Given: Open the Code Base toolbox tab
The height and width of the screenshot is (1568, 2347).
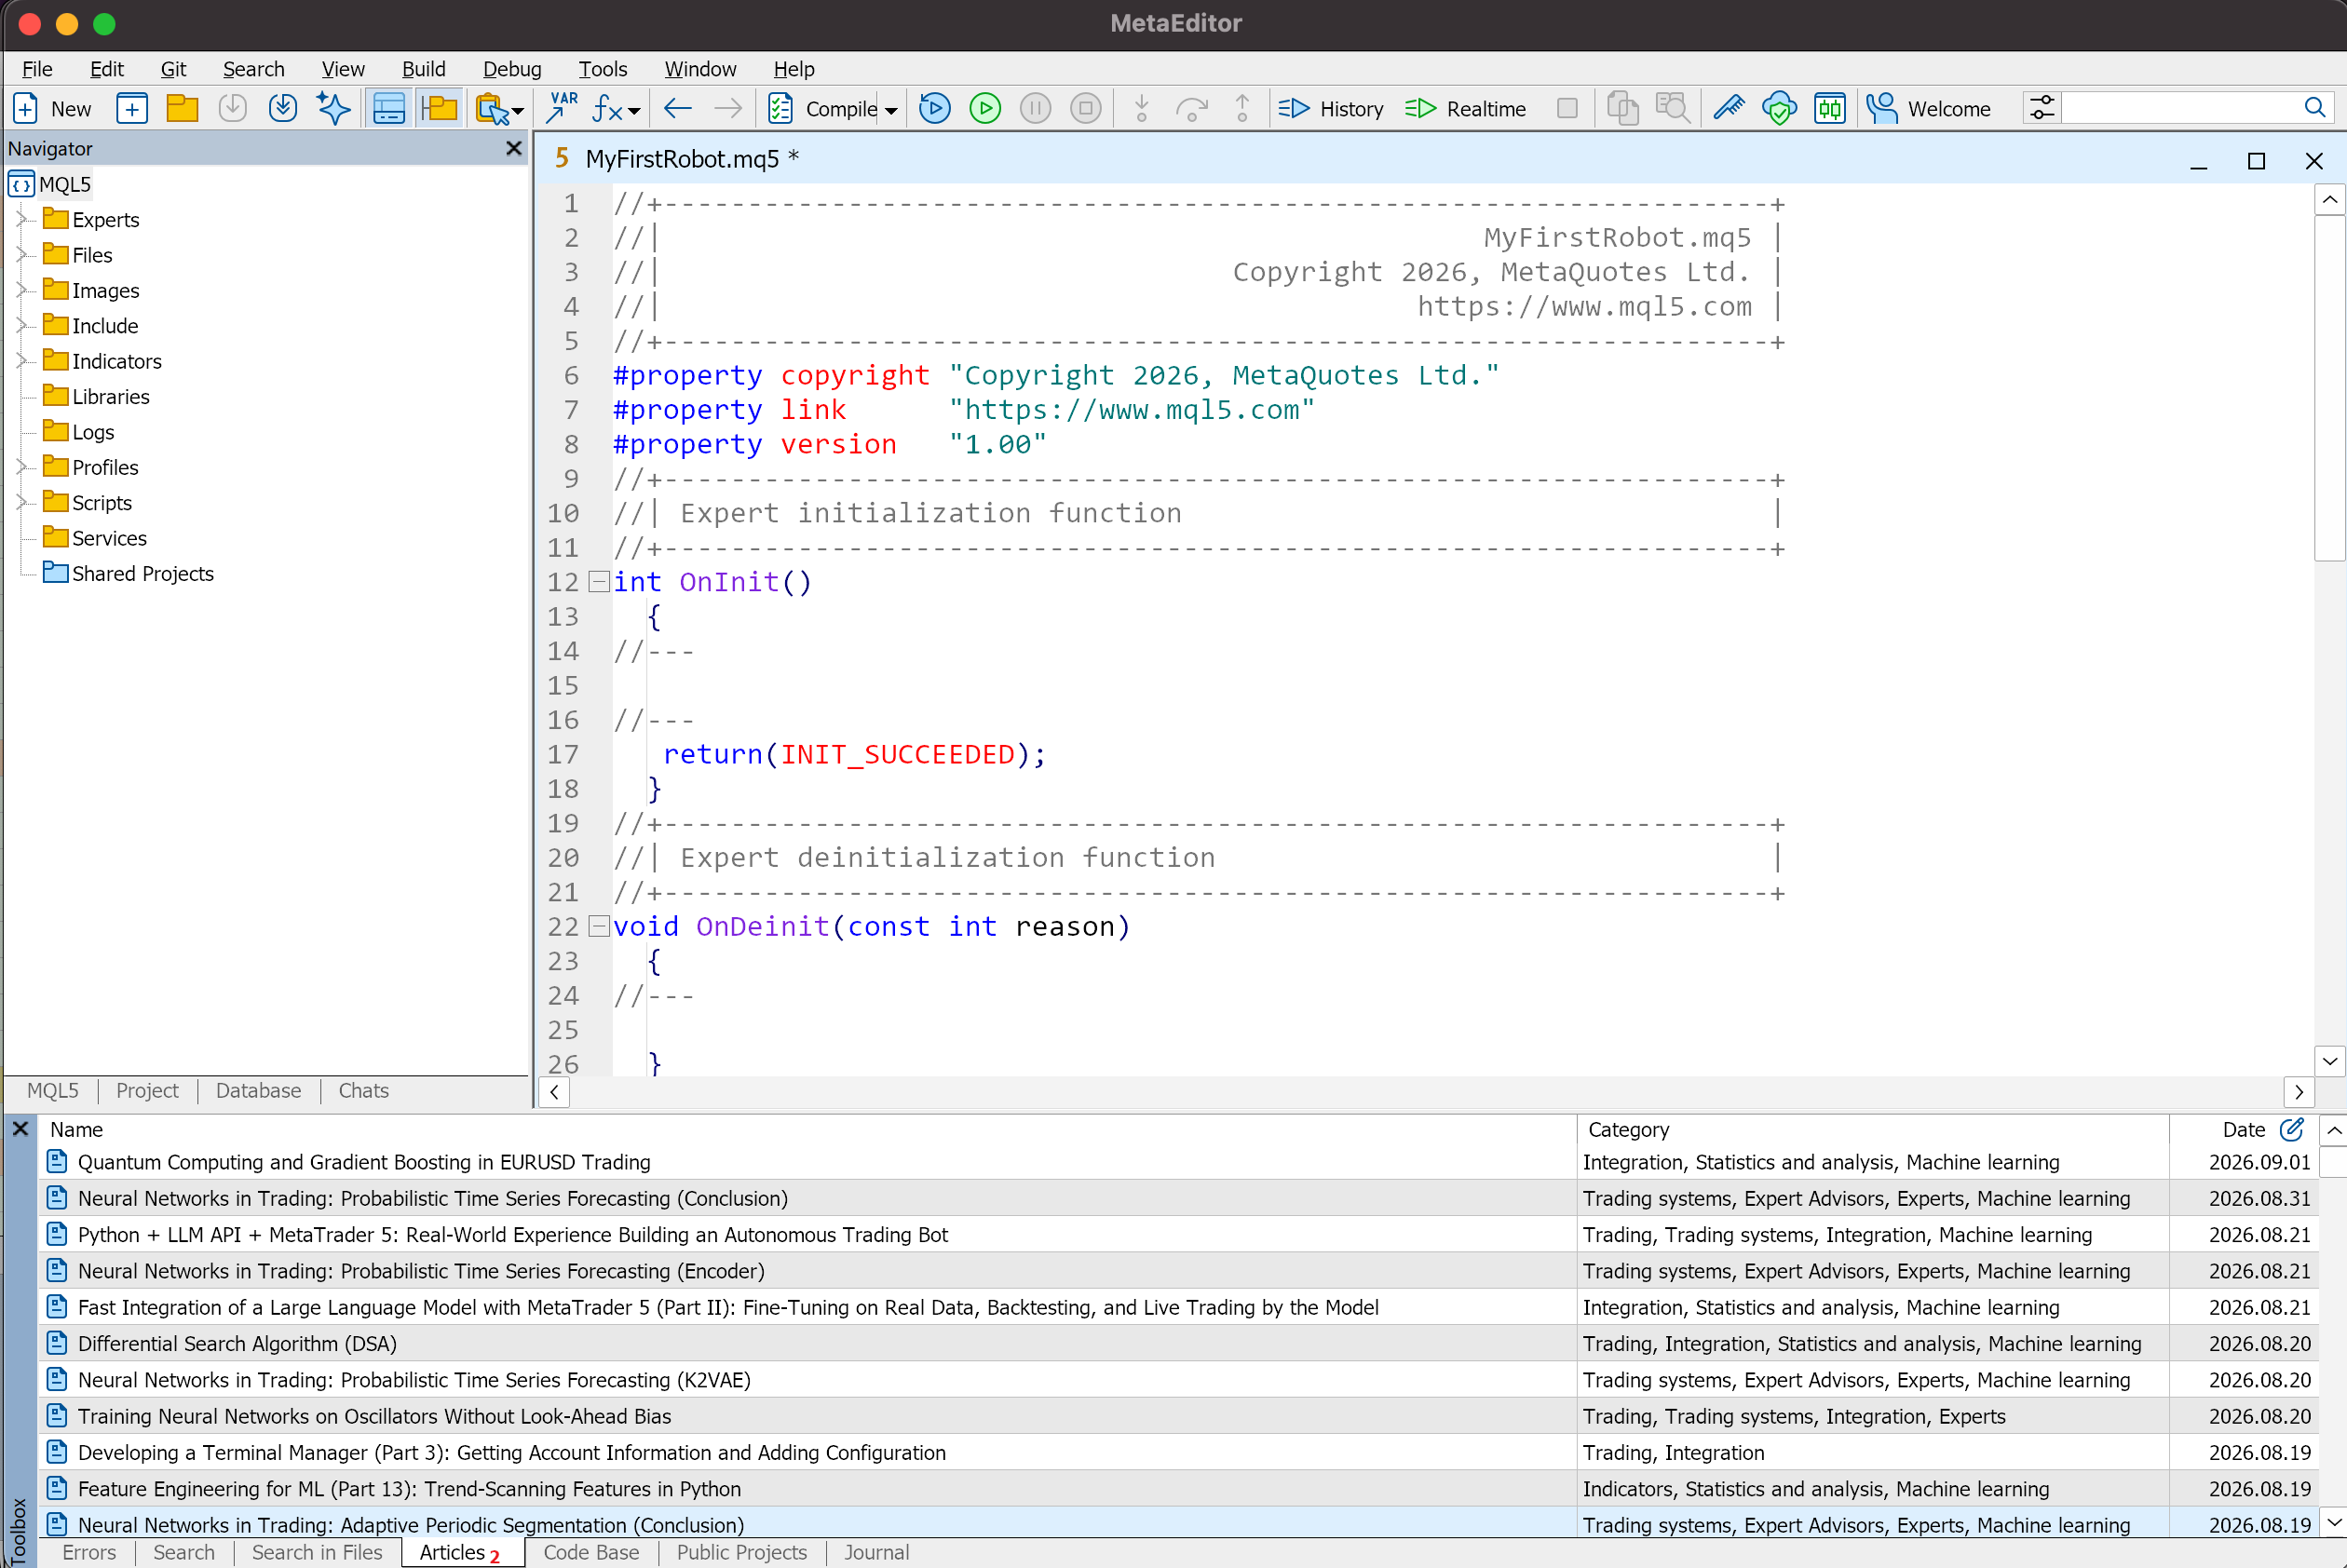Looking at the screenshot, I should 591,1552.
